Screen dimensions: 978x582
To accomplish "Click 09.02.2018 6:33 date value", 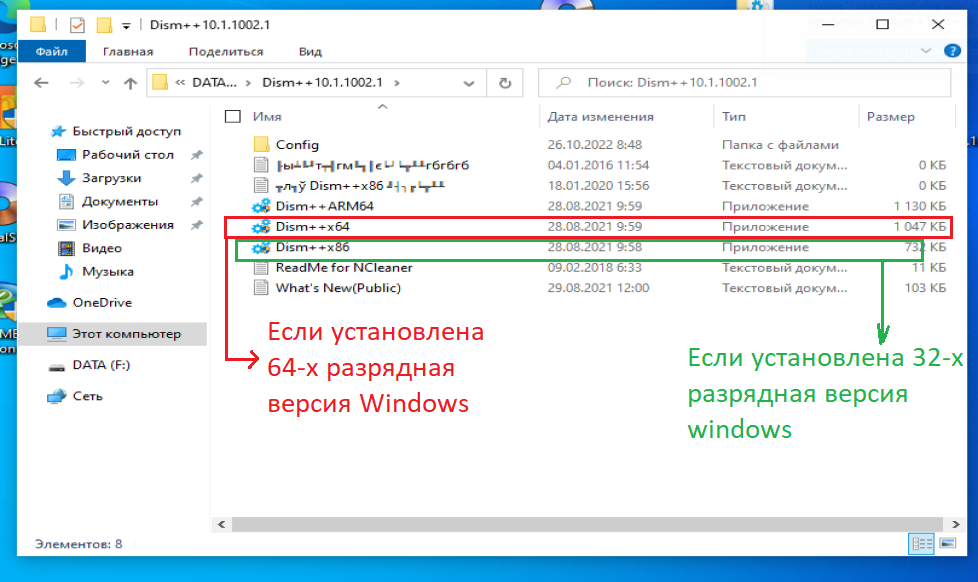I will (594, 268).
